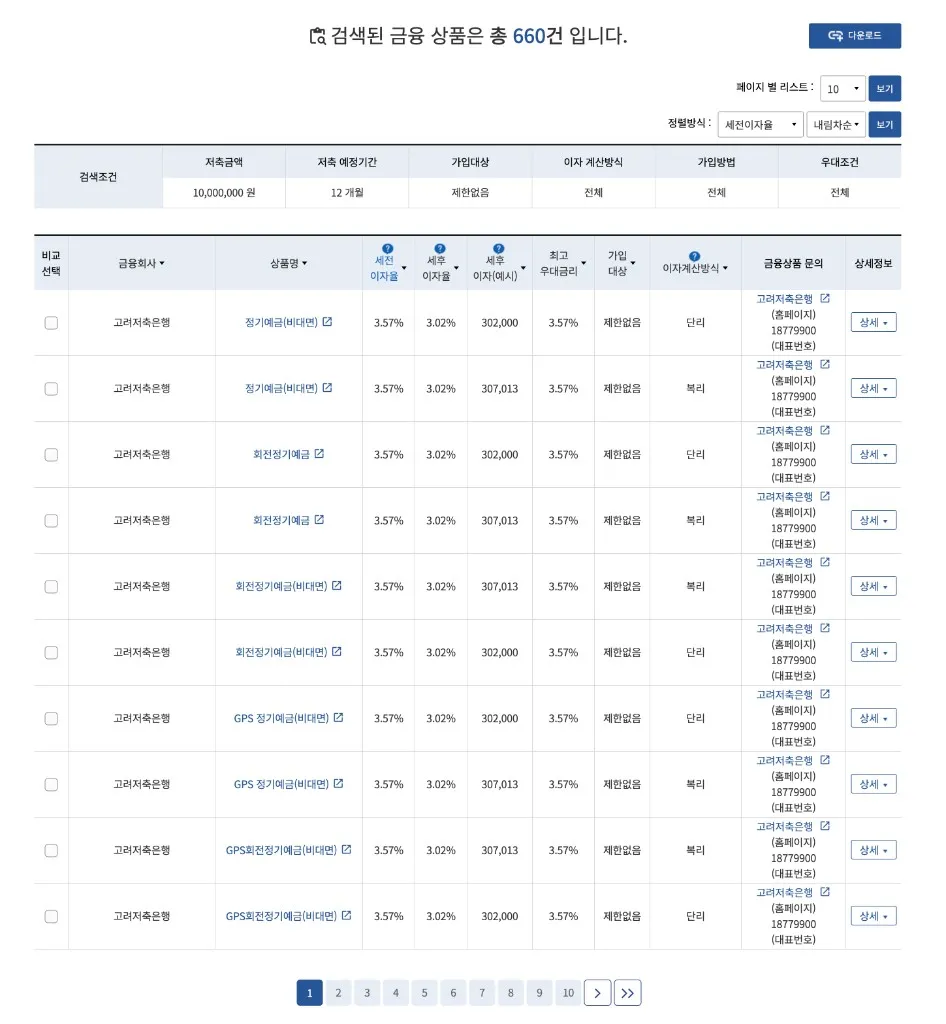Expand 상세 details for GPS회전정기예금(비대면) 단리 row
Viewport: 946px width, 1024px height.
(x=874, y=916)
